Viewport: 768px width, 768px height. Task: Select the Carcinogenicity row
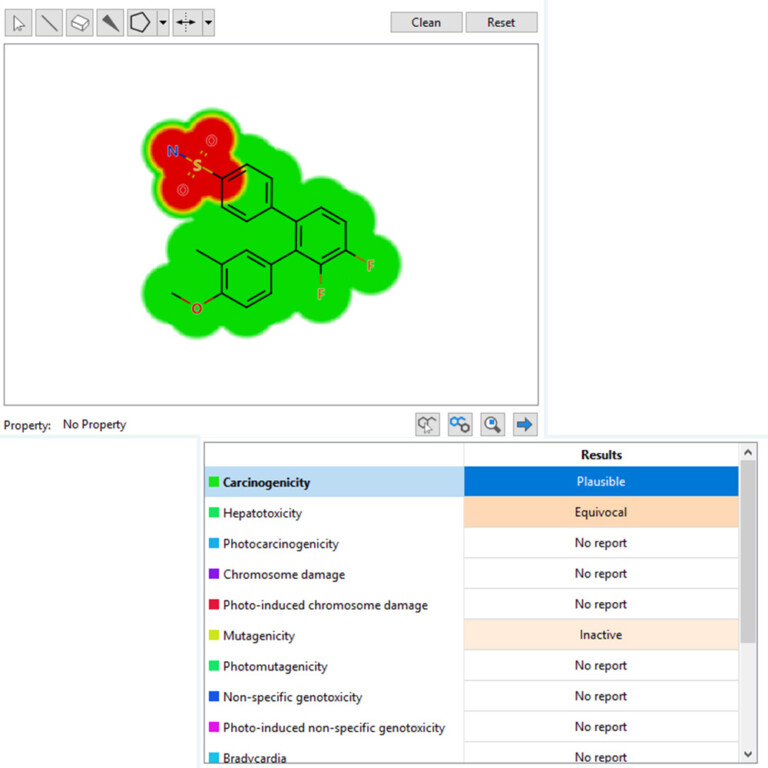pyautogui.click(x=472, y=482)
